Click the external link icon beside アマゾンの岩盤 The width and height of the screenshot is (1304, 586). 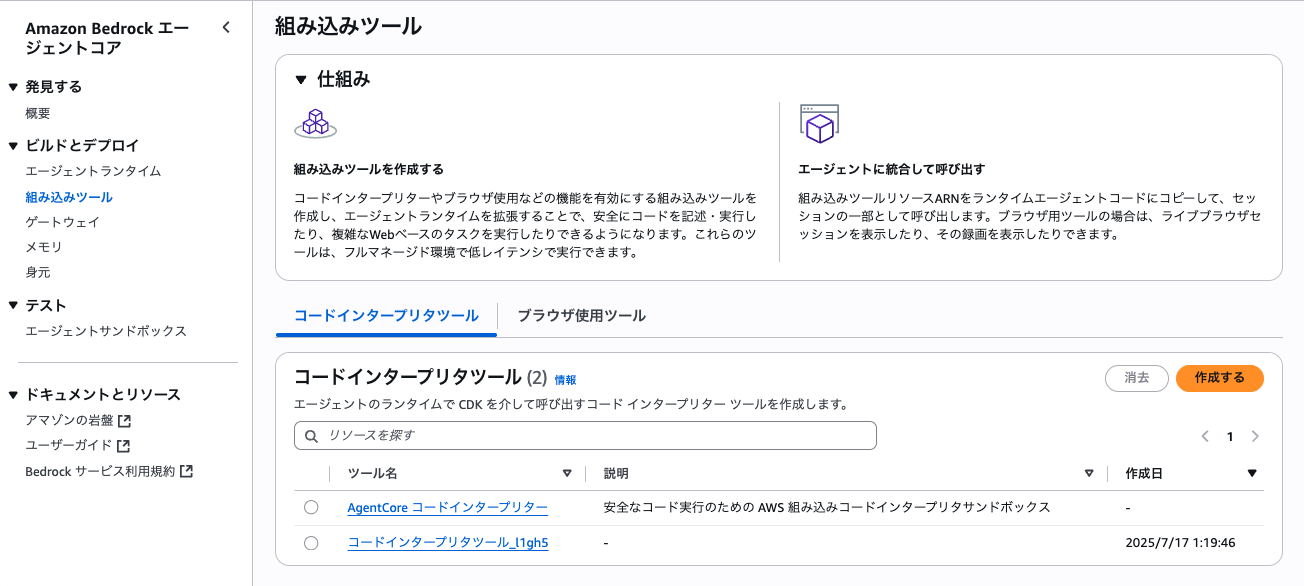pos(125,420)
